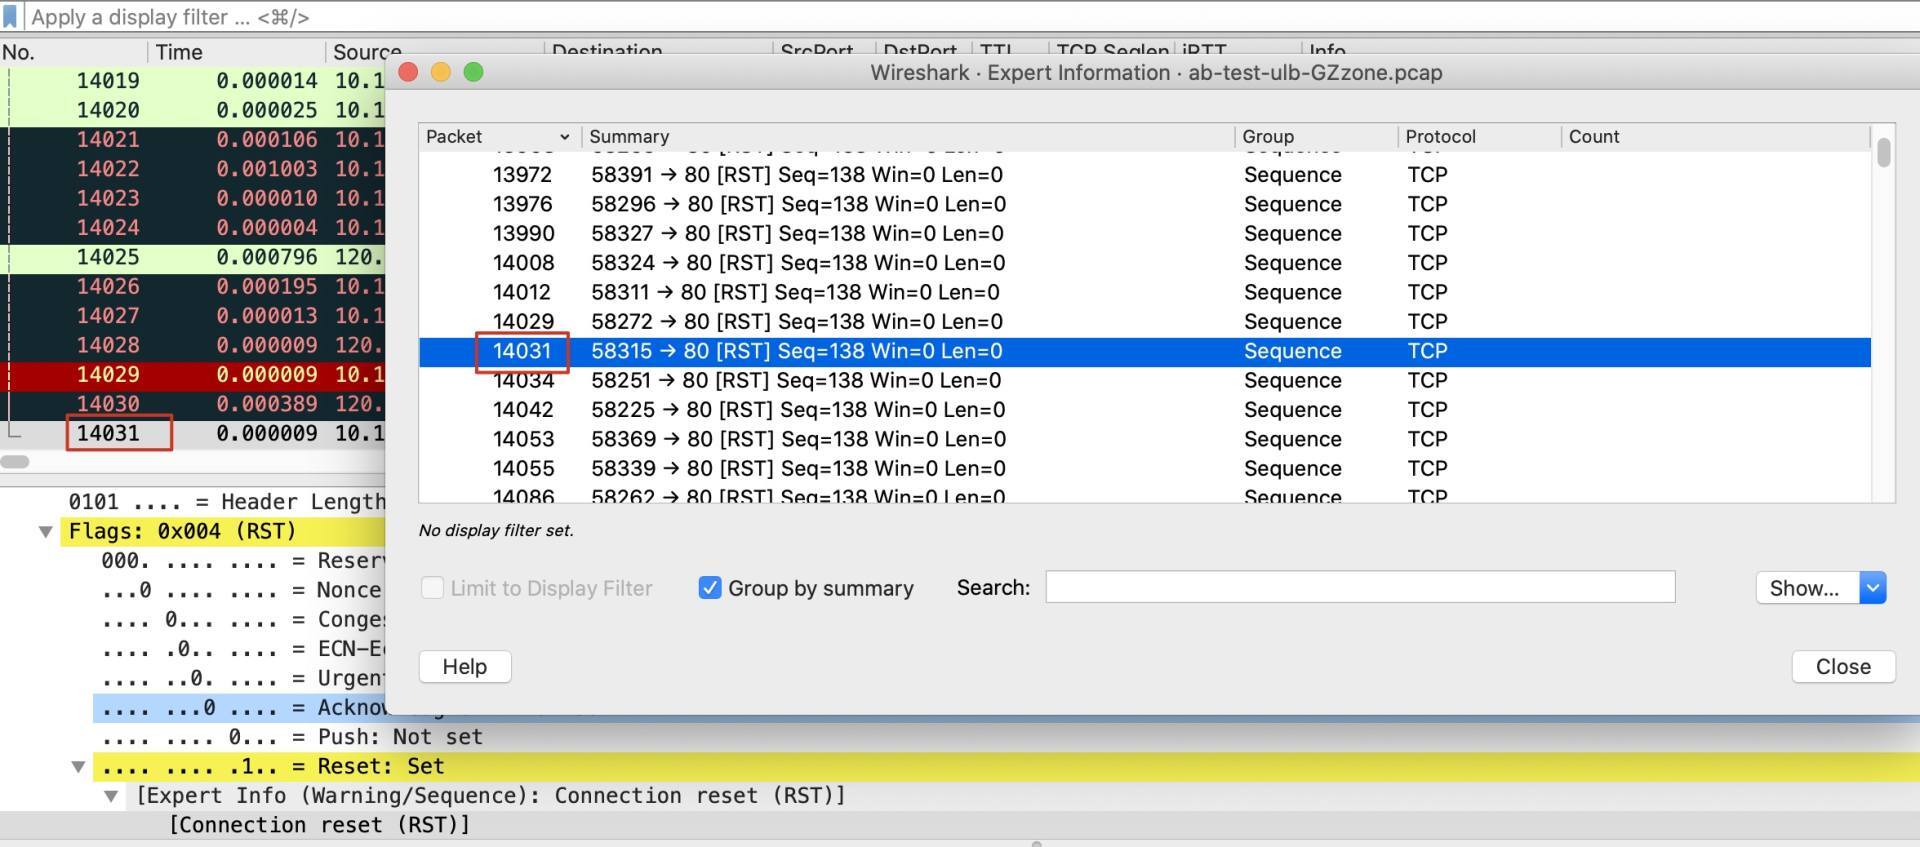Screen dimensions: 1920x847
Task: Collapse the Flags: 0x004 (RST) tree node
Action: point(46,532)
